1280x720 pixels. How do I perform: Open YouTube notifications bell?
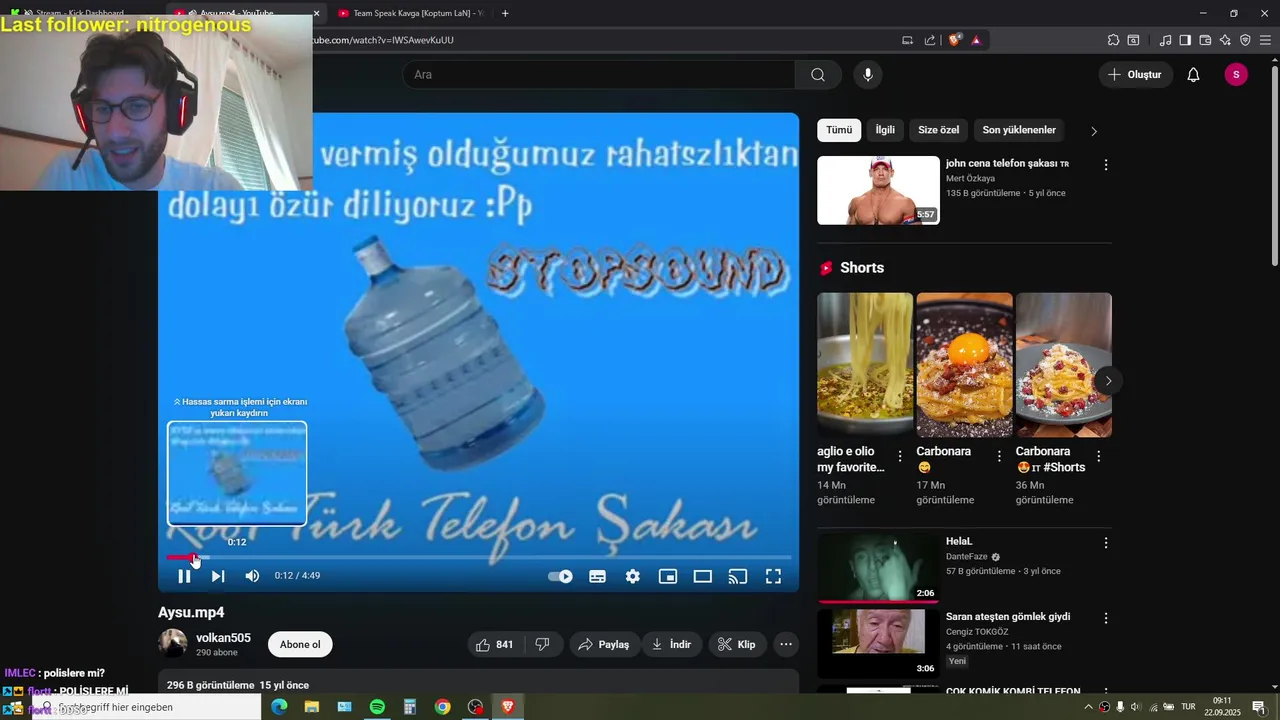1193,75
